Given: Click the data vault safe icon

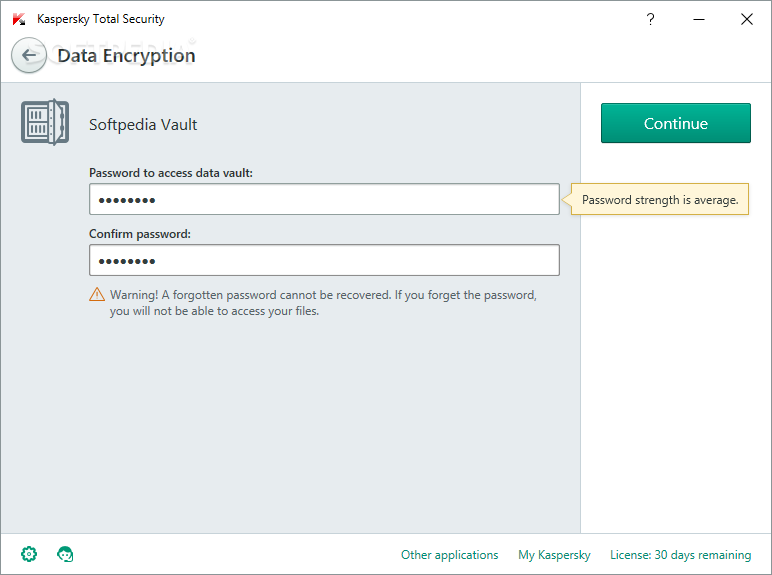Looking at the screenshot, I should (x=44, y=123).
